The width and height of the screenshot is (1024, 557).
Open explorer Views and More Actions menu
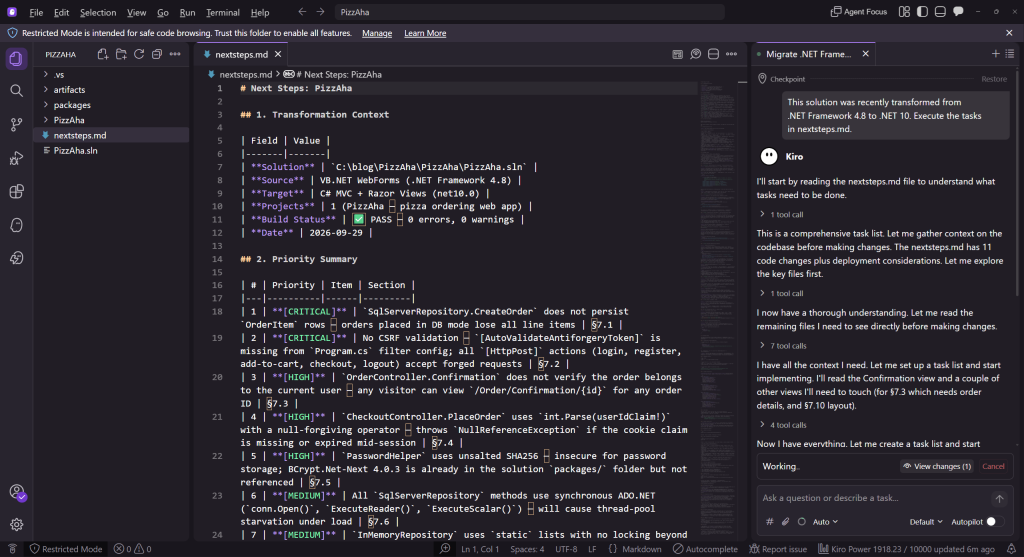coord(175,54)
